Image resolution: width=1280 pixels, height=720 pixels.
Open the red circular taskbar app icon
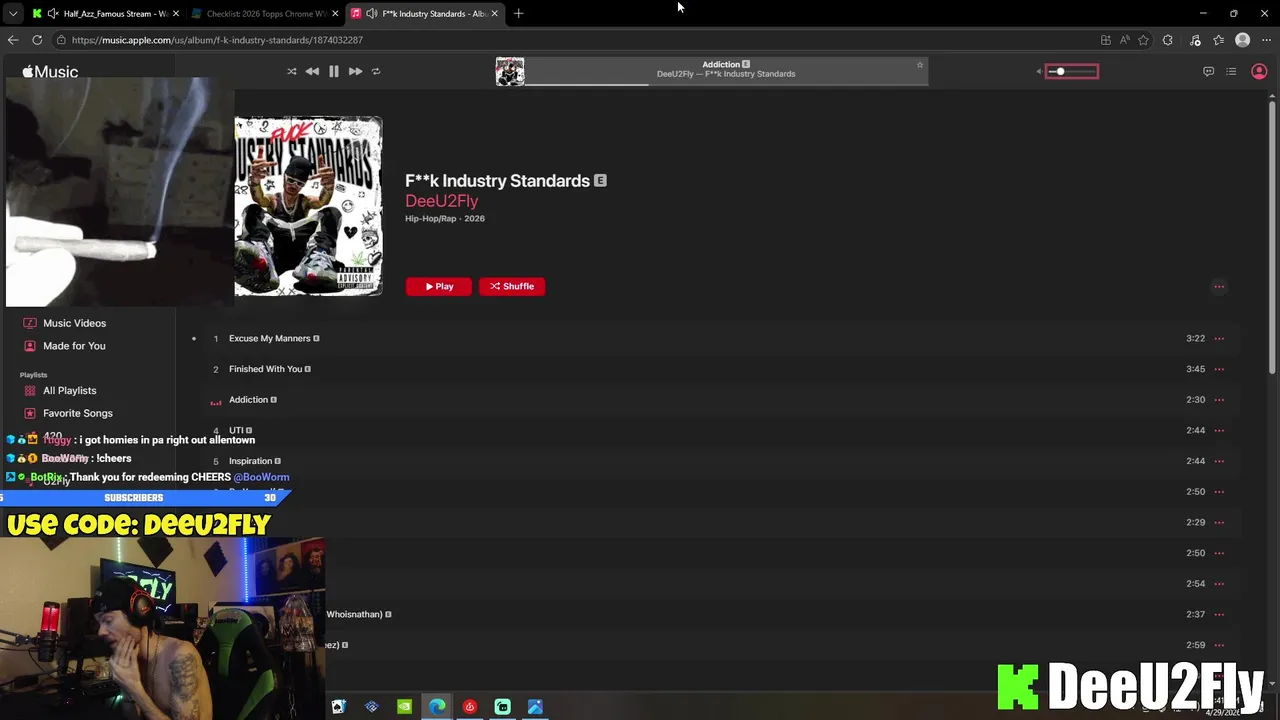click(x=469, y=707)
